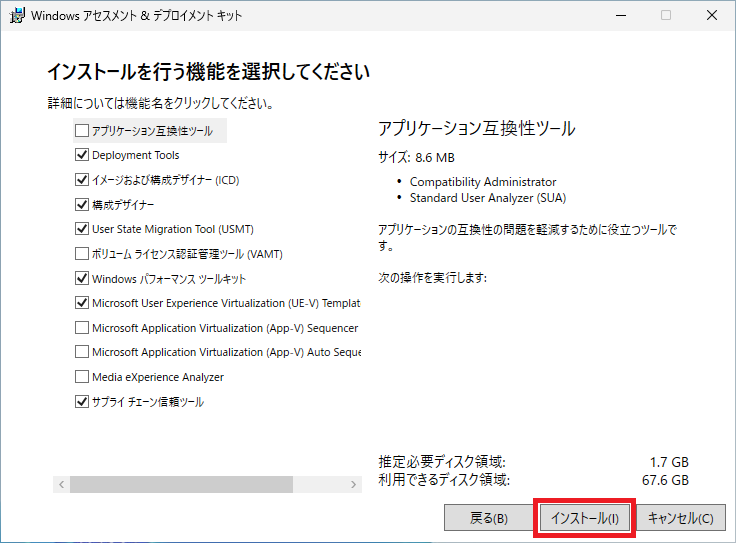Uncheck User State Migration Tool (USMT) checkbox
The width and height of the screenshot is (736, 543).
point(82,229)
